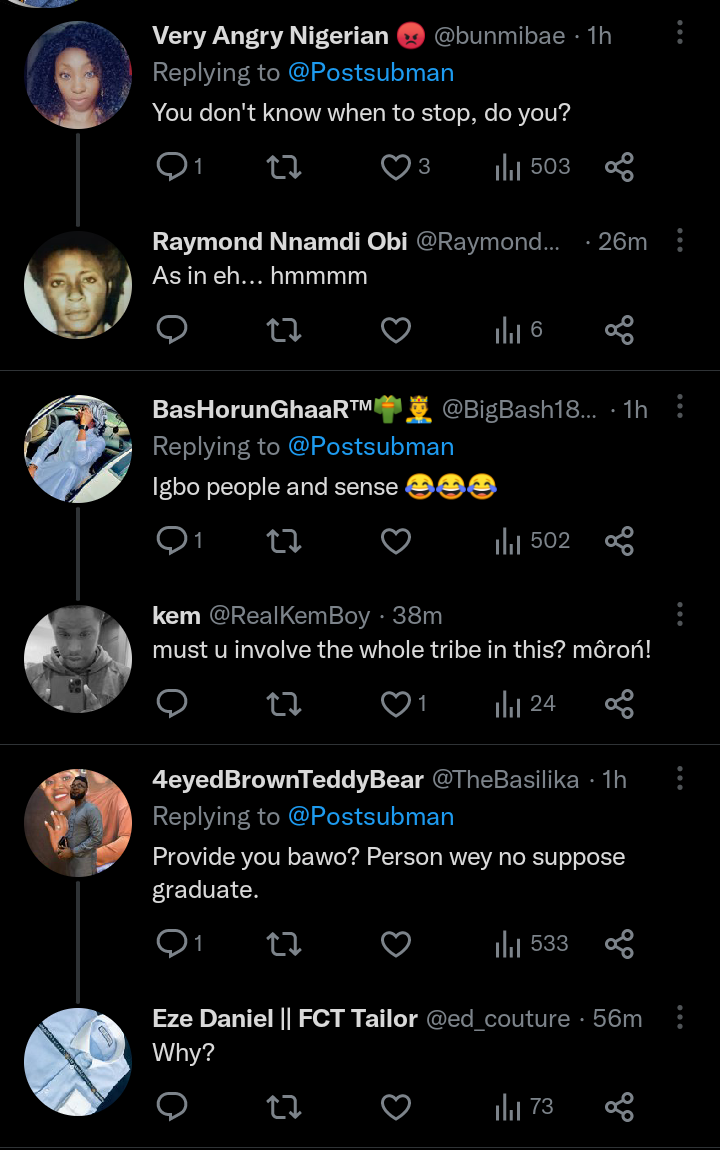Expand options menu for 4eyedBrownTeddyBear's tweet

pos(680,778)
